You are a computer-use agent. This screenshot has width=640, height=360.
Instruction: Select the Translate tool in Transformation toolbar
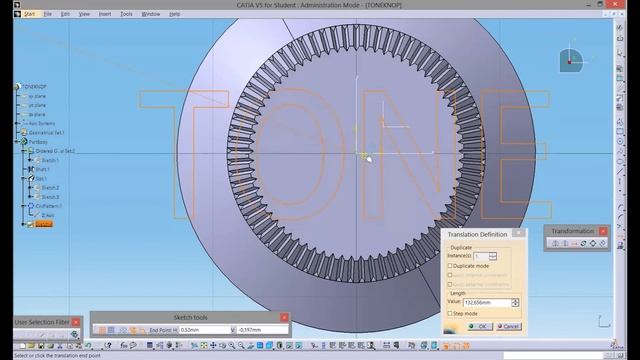(574, 243)
